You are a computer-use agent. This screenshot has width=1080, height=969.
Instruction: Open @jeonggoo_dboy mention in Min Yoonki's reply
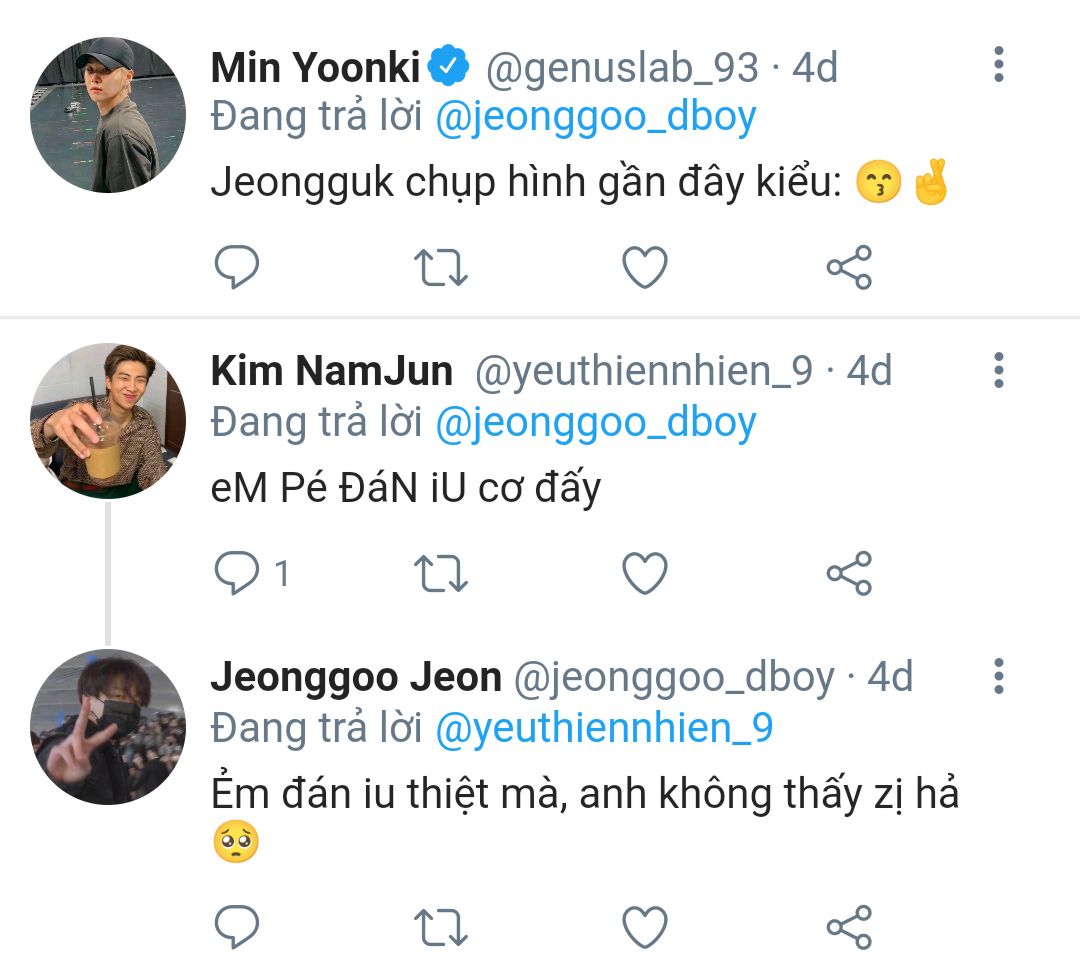(x=596, y=117)
